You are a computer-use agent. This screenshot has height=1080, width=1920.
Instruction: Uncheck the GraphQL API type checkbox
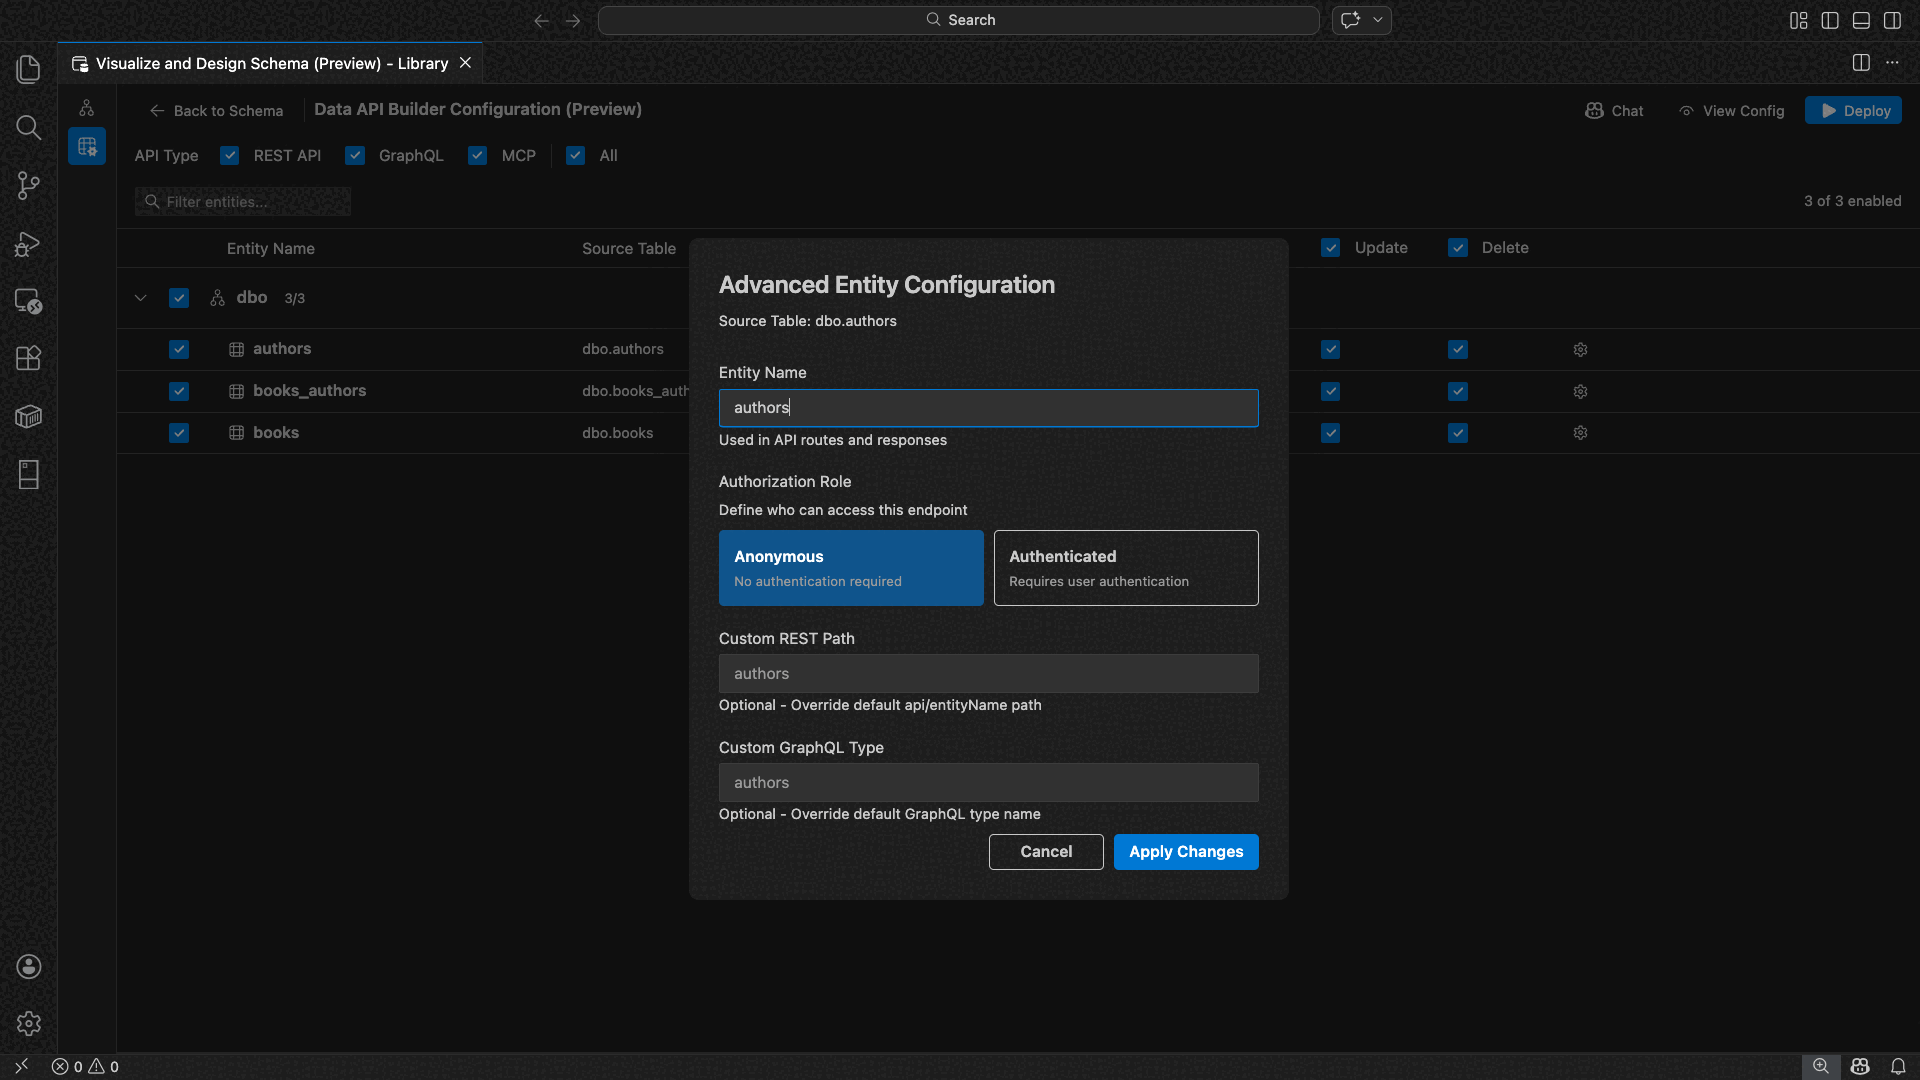tap(355, 155)
